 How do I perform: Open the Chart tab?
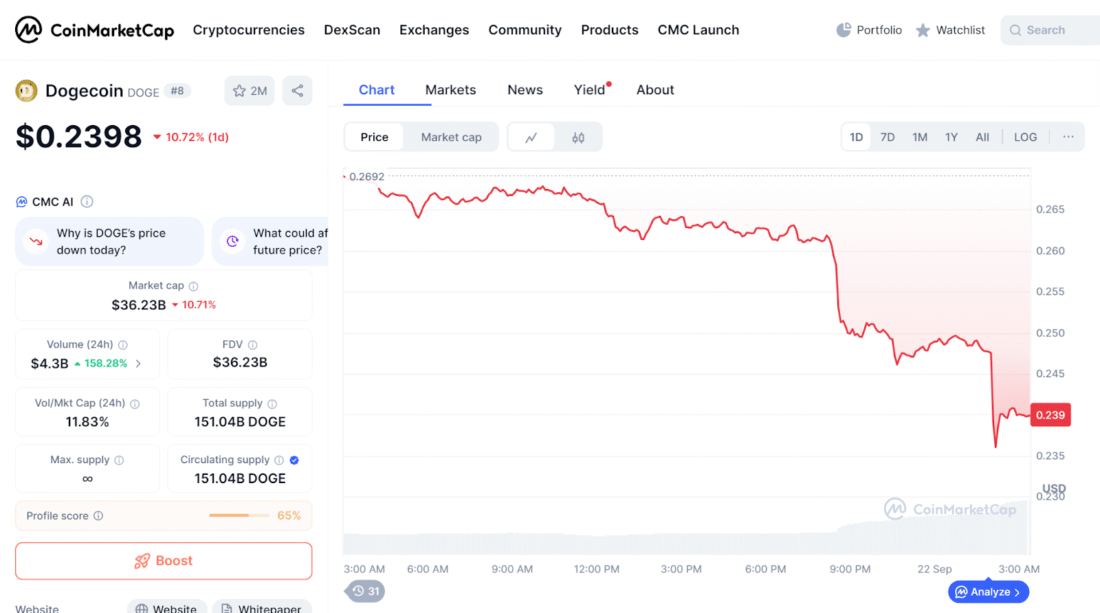point(377,90)
